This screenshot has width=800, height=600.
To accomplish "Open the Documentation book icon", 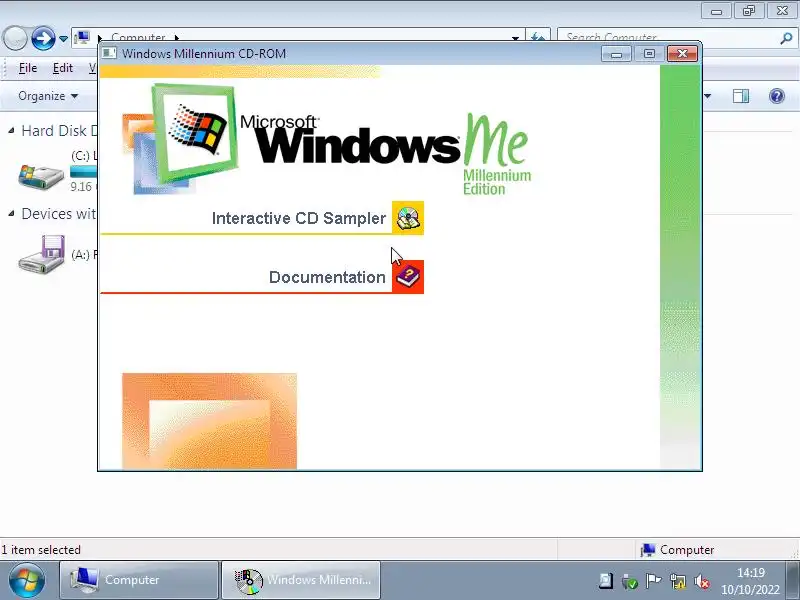I will (x=408, y=277).
